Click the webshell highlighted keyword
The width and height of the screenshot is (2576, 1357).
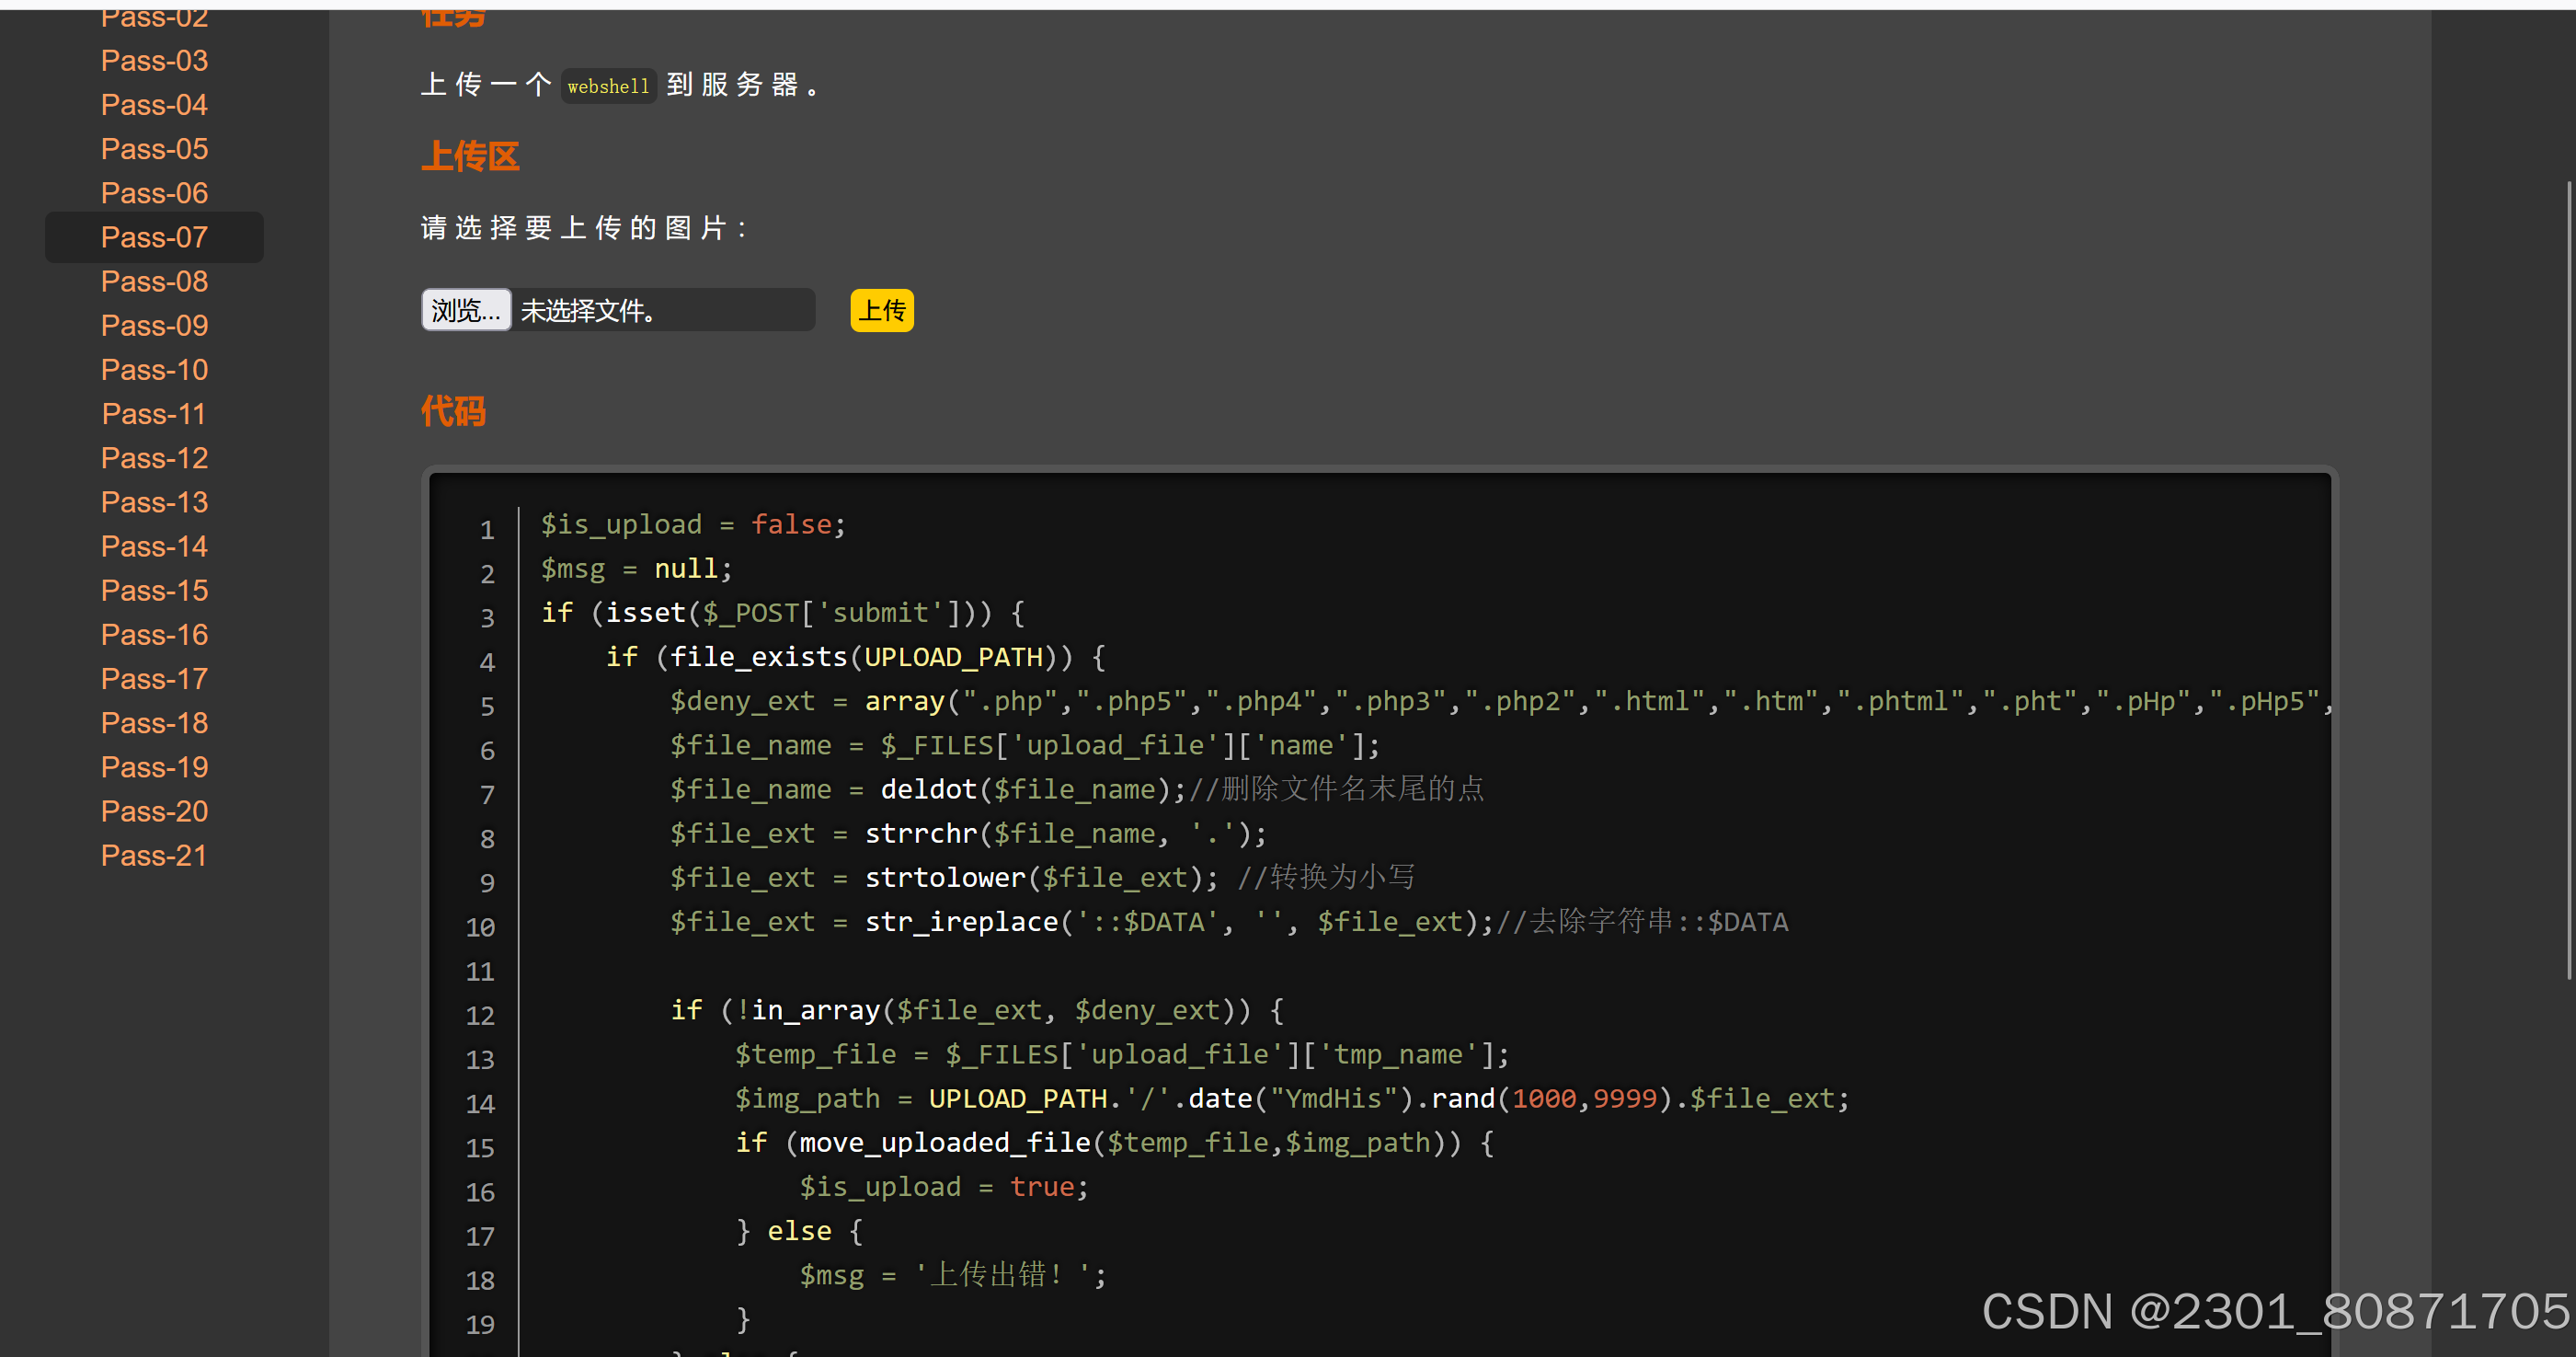point(608,86)
